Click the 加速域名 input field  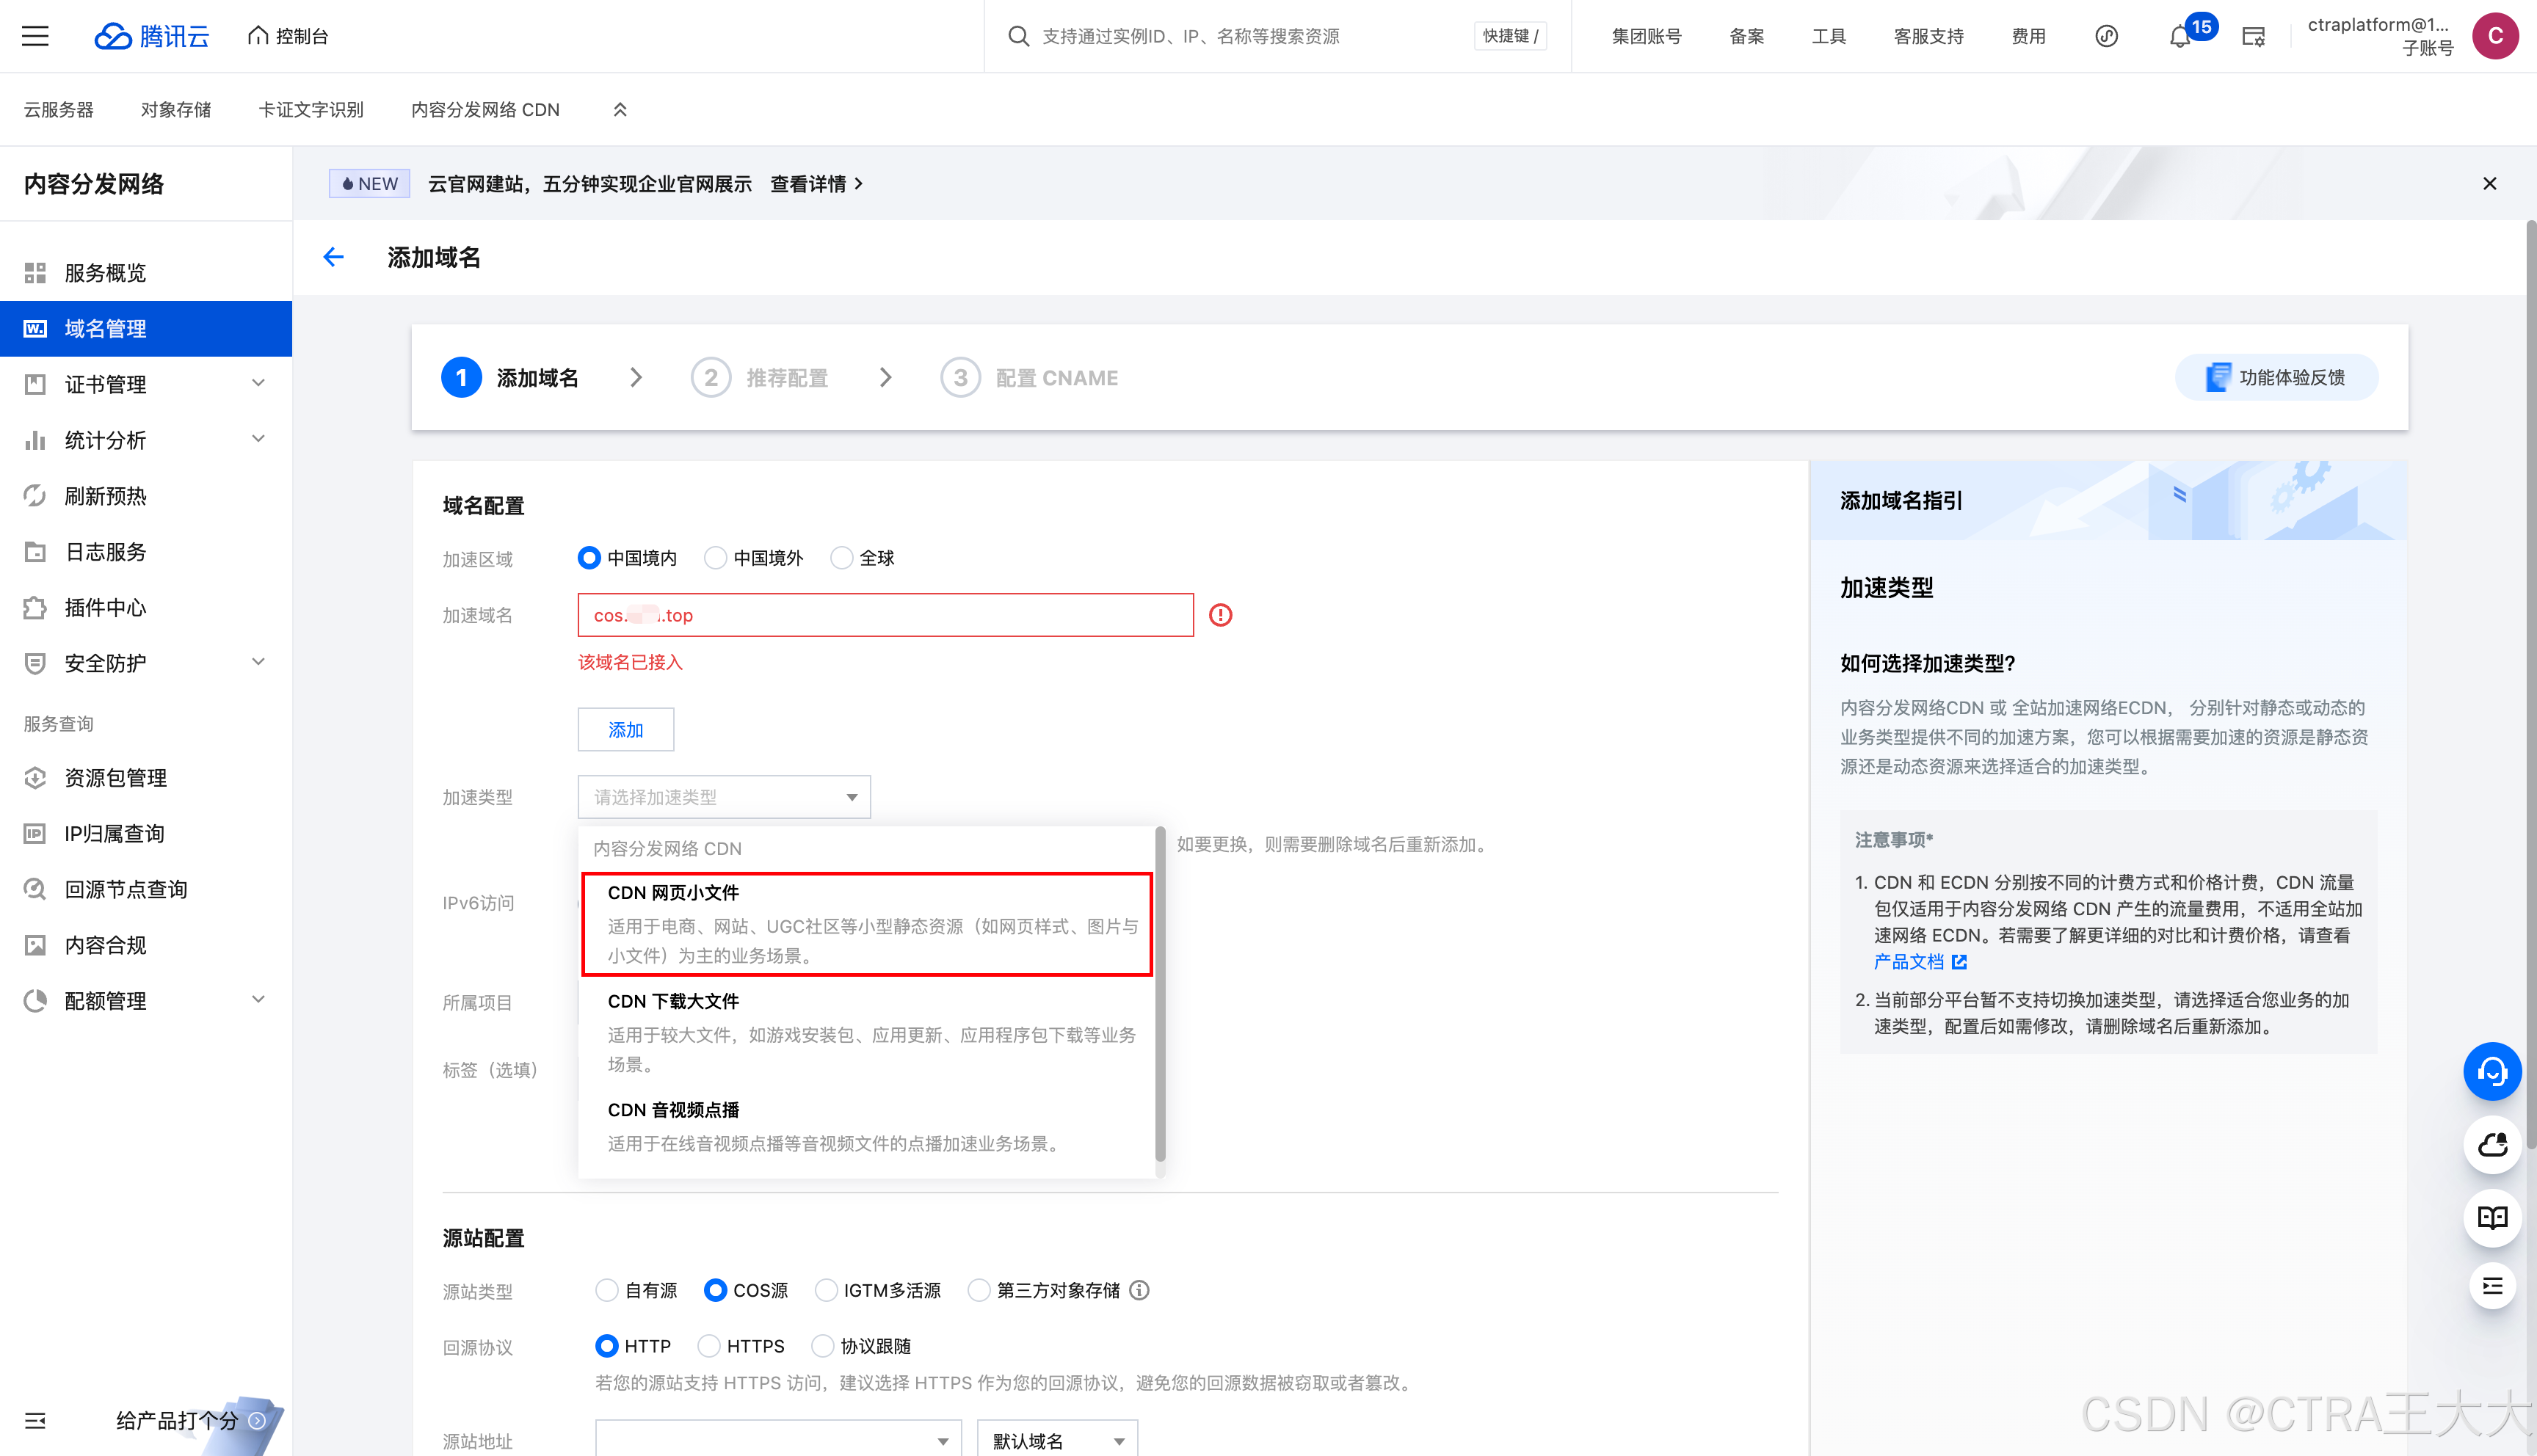pyautogui.click(x=885, y=615)
